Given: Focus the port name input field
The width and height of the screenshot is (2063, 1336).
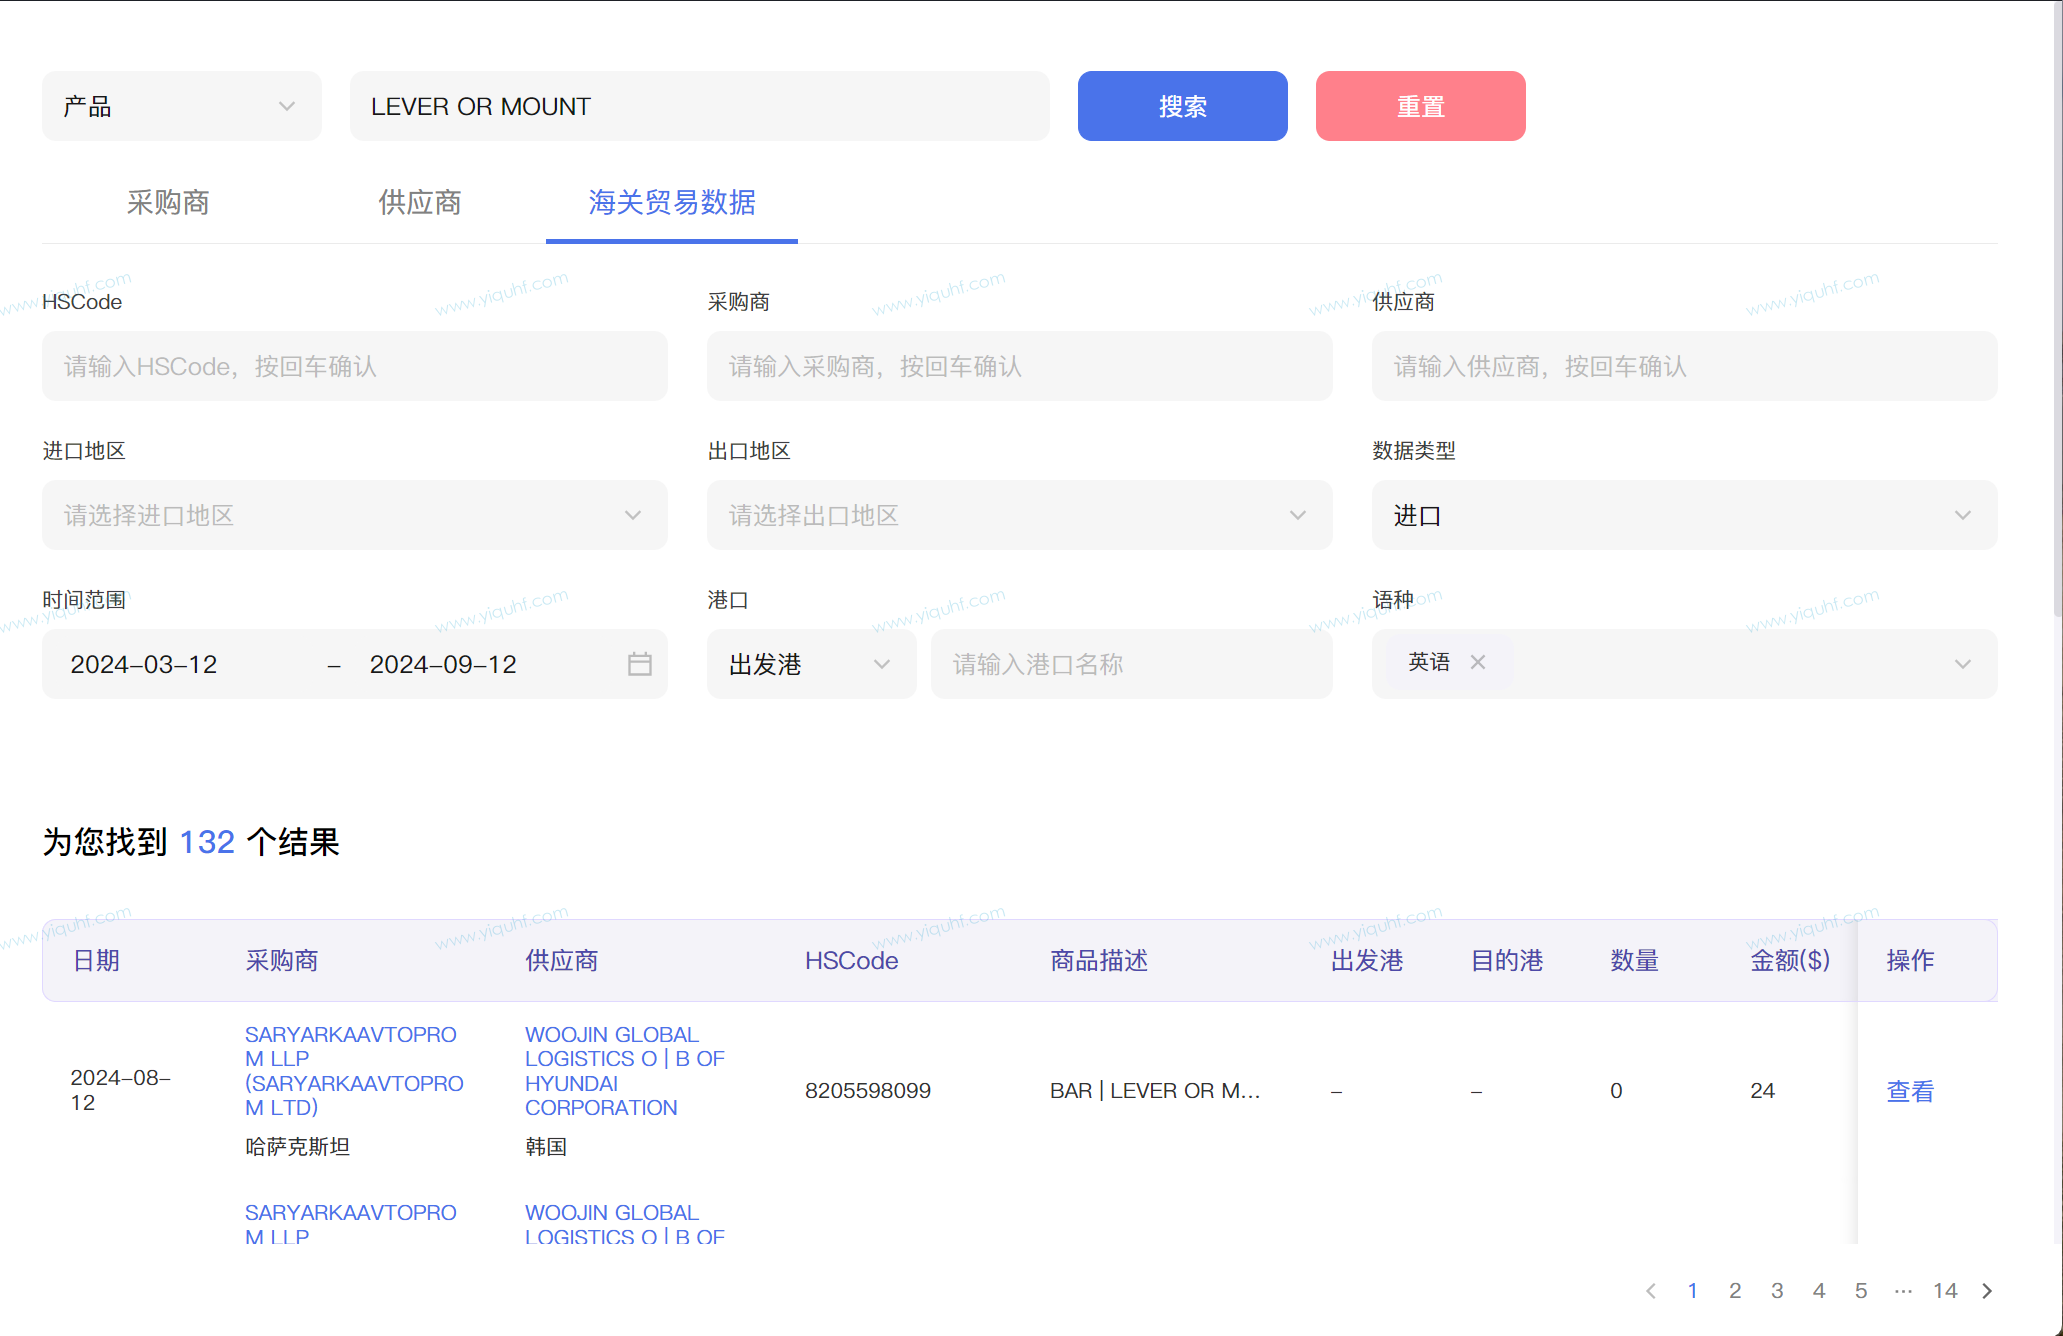Looking at the screenshot, I should click(x=1131, y=664).
